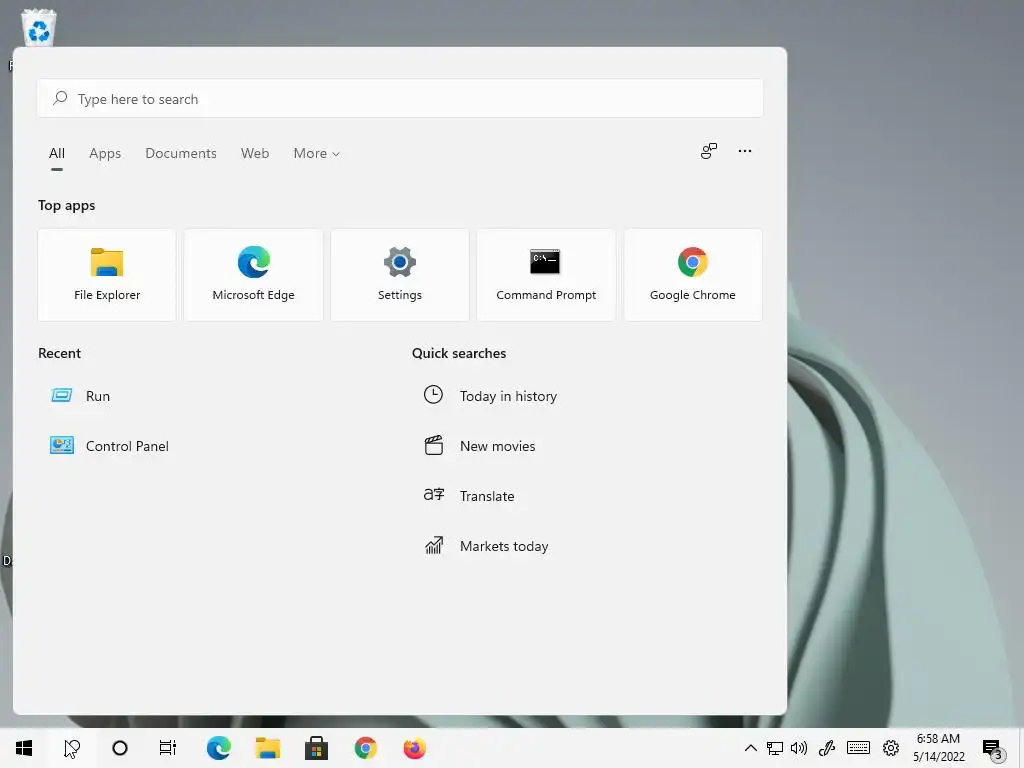Launch Firefox from the taskbar
This screenshot has width=1024, height=768.
point(414,748)
